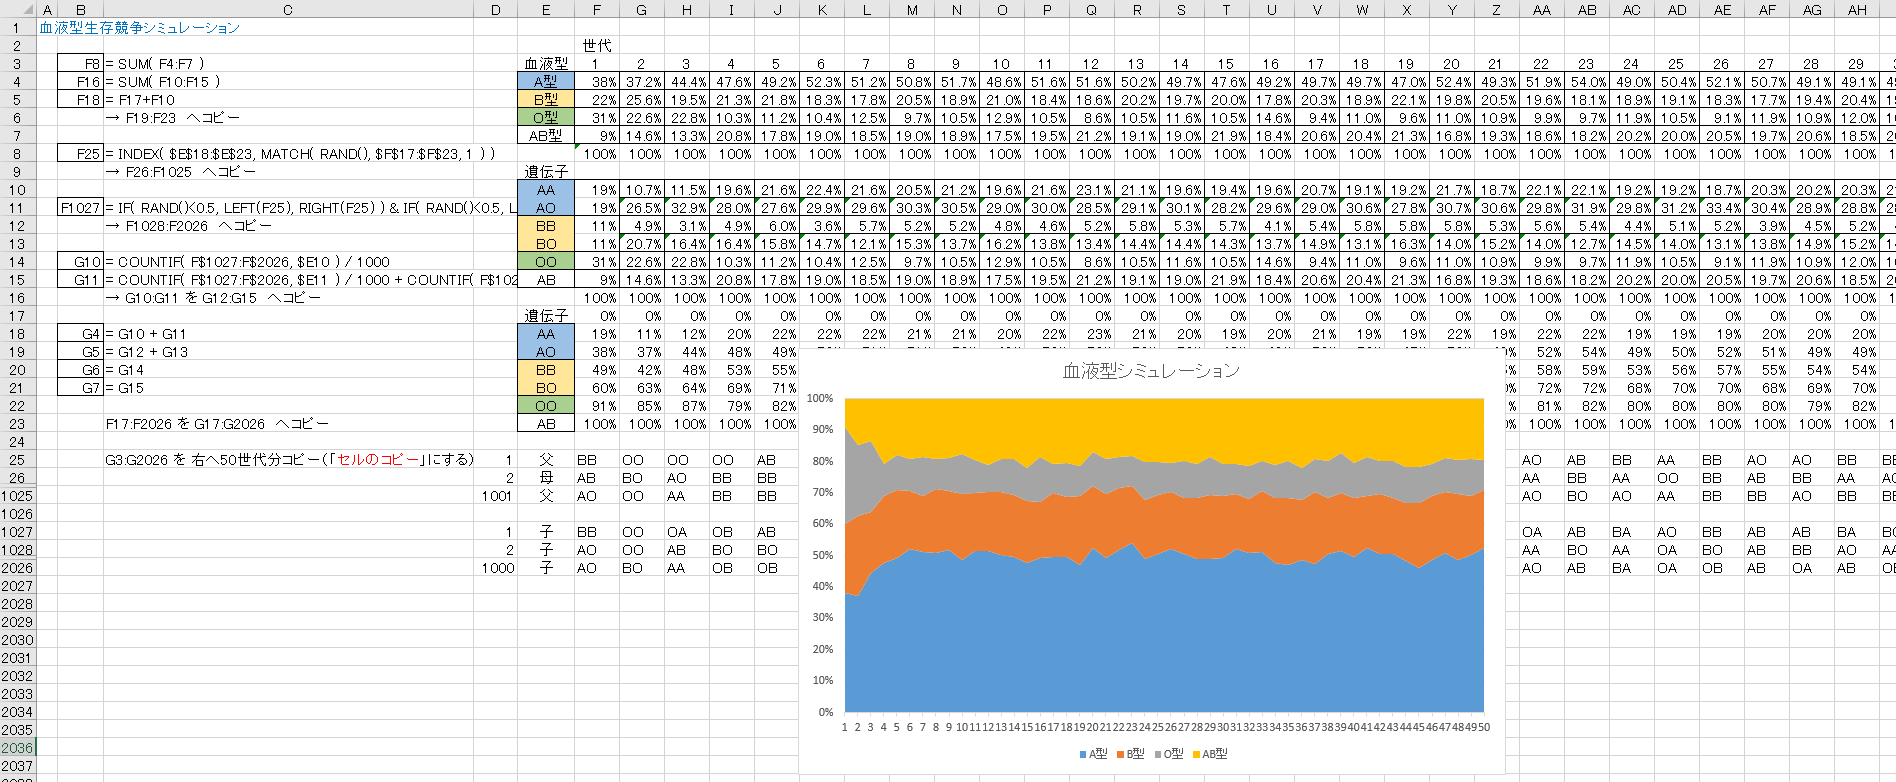Click the formula text = G15
The image size is (1896, 782).
point(125,388)
